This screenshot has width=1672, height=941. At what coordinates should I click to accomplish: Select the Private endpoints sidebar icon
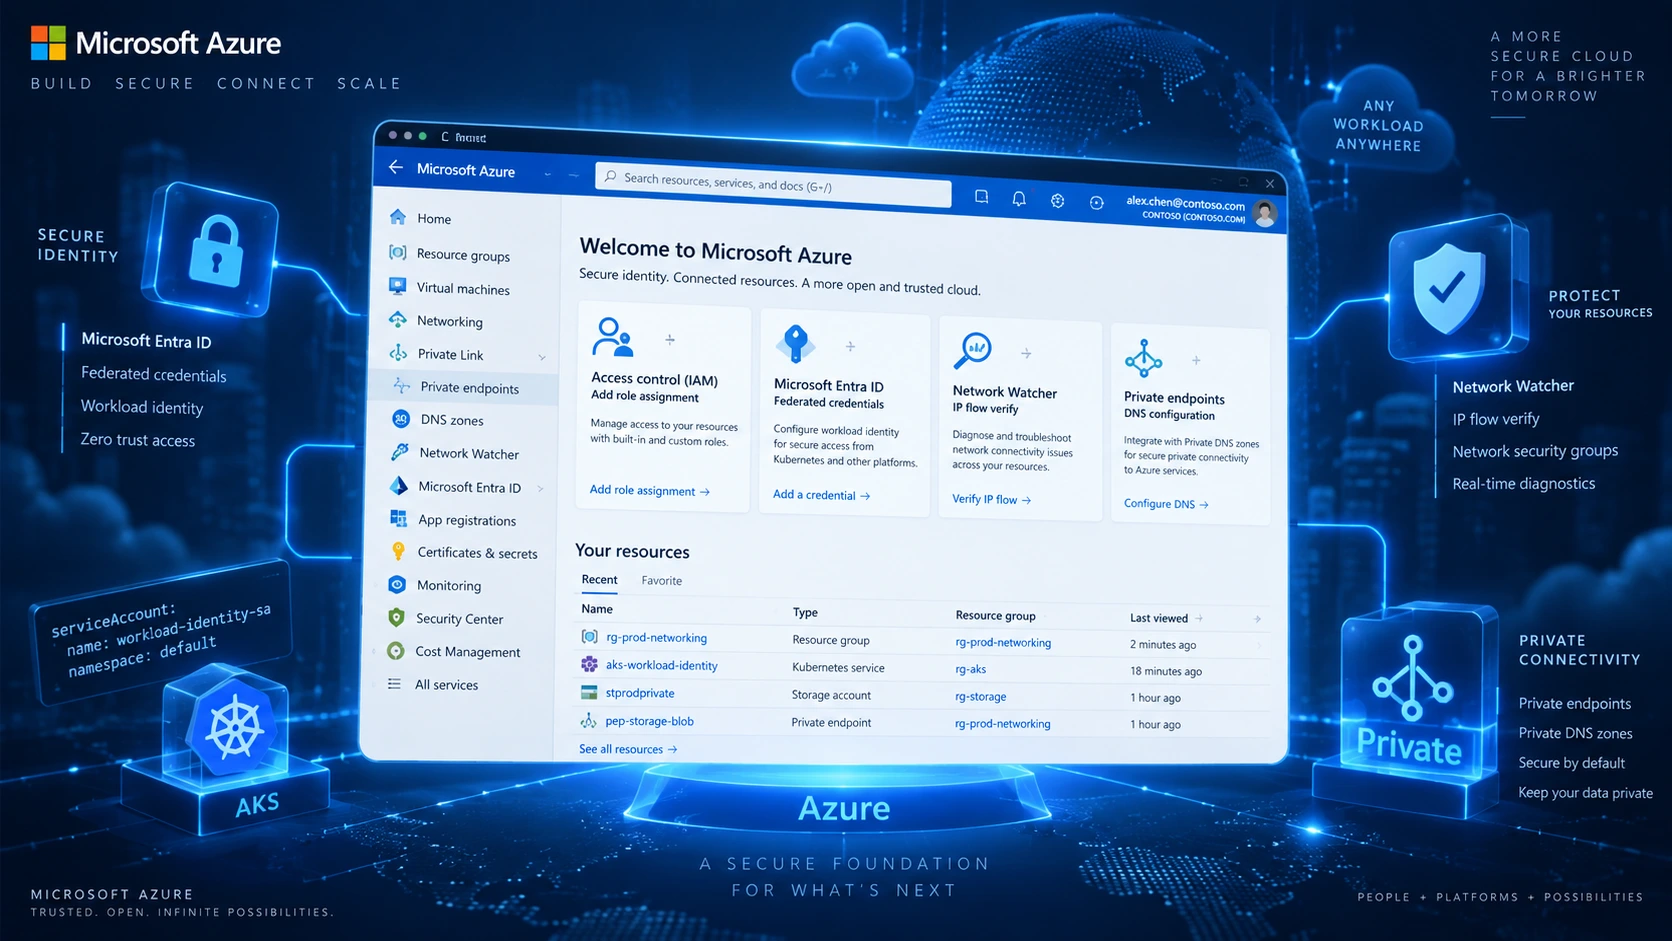pyautogui.click(x=402, y=386)
